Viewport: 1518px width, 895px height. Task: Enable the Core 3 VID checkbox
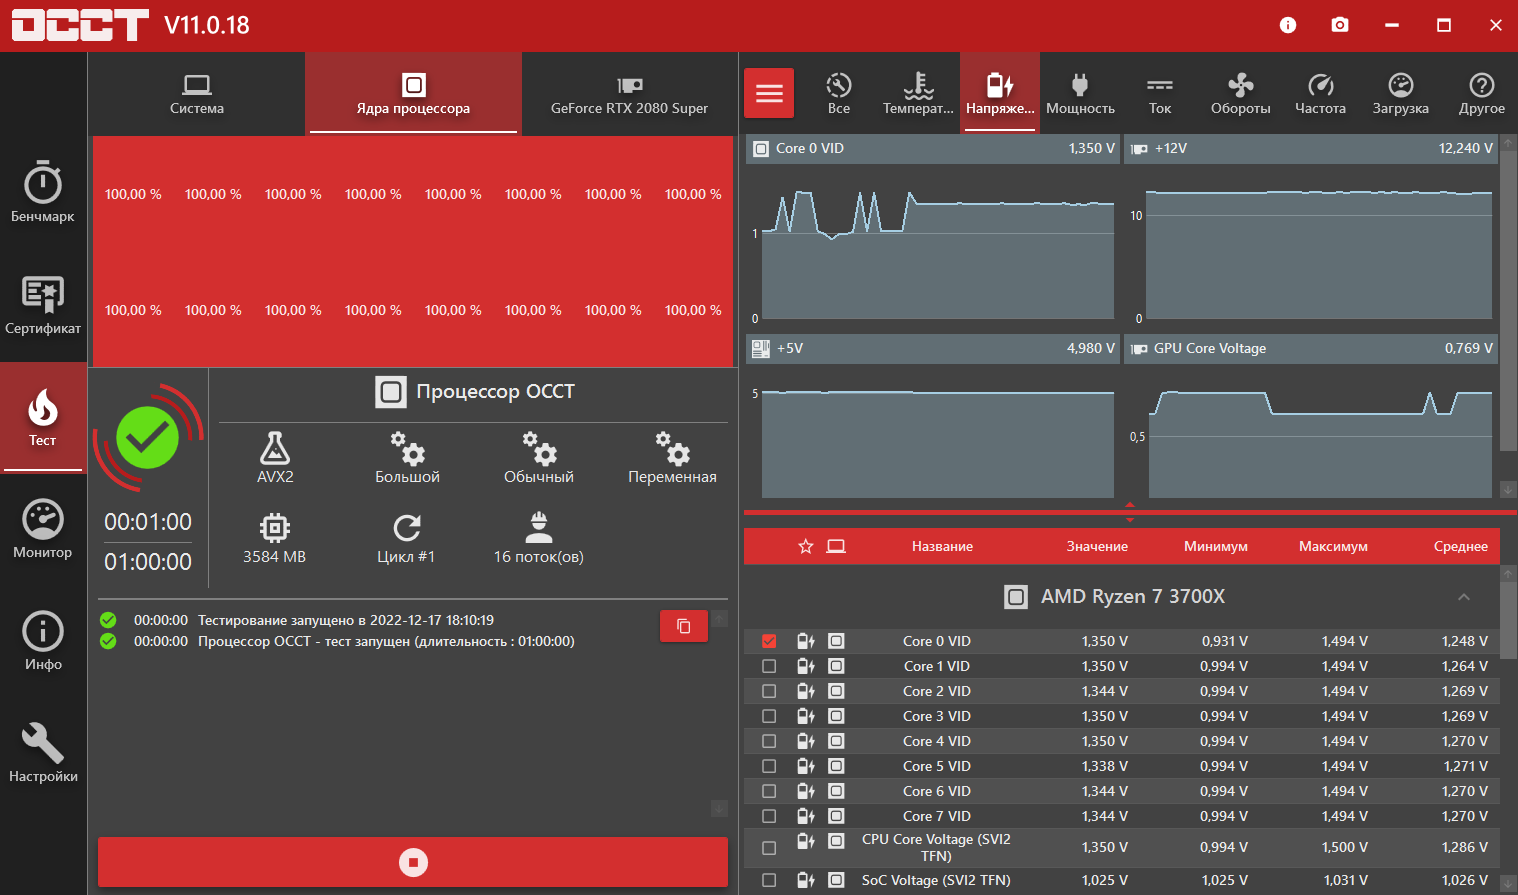coord(769,716)
